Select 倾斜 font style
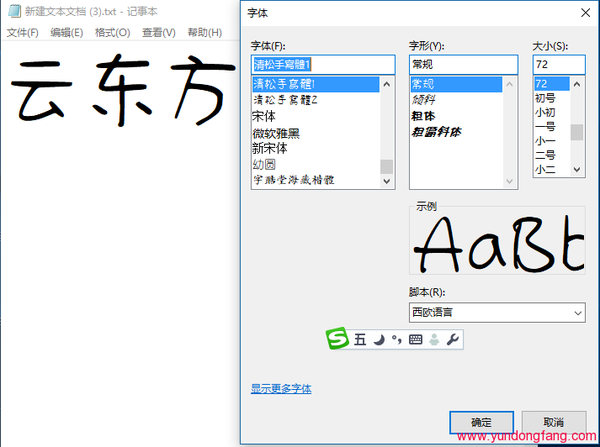600x447 pixels. tap(456, 100)
